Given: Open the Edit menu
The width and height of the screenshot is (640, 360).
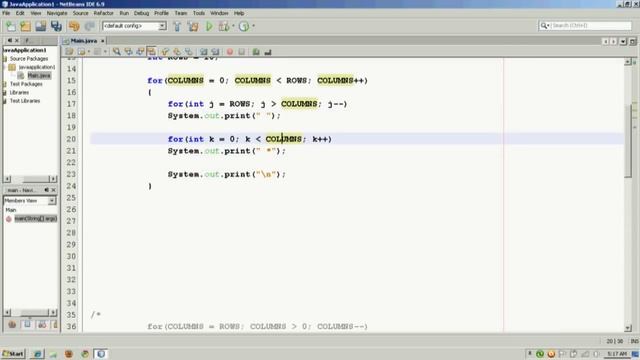Looking at the screenshot, I should pos(20,13).
